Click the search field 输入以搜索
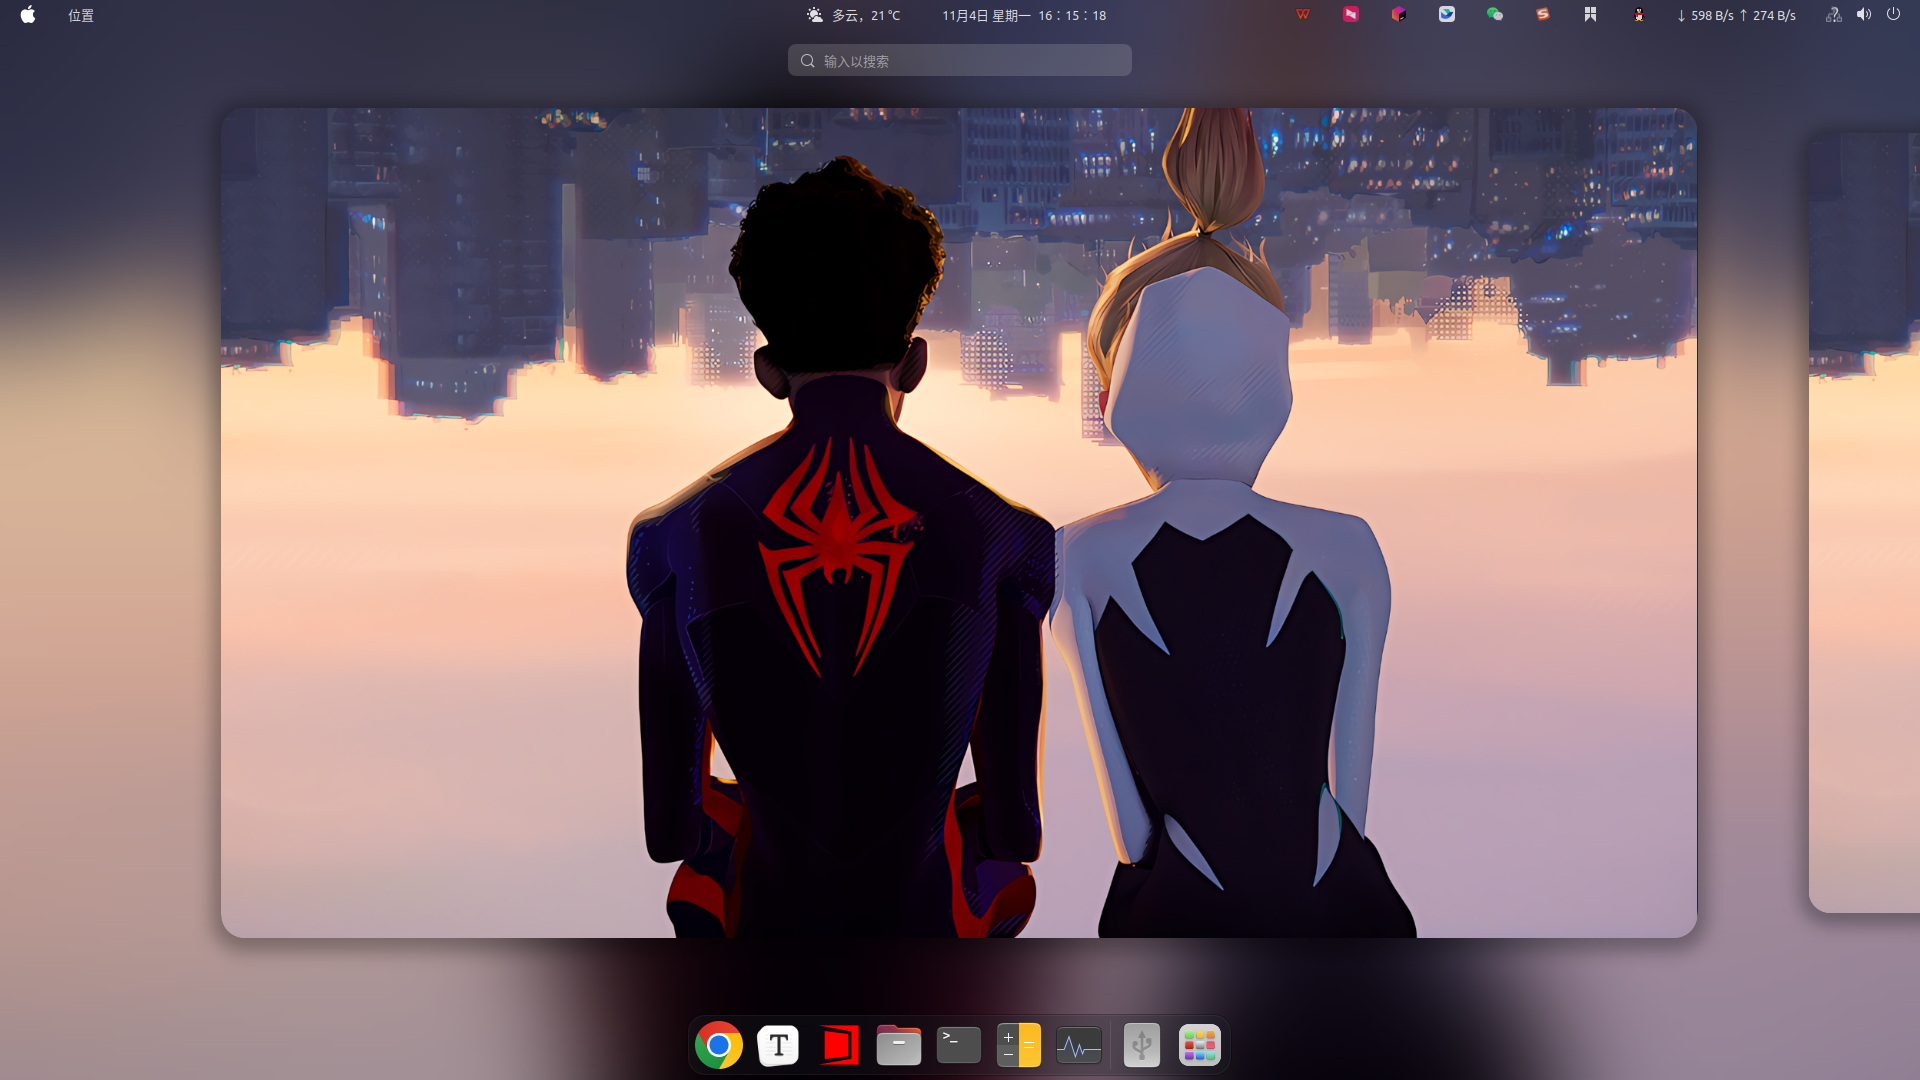 [960, 60]
